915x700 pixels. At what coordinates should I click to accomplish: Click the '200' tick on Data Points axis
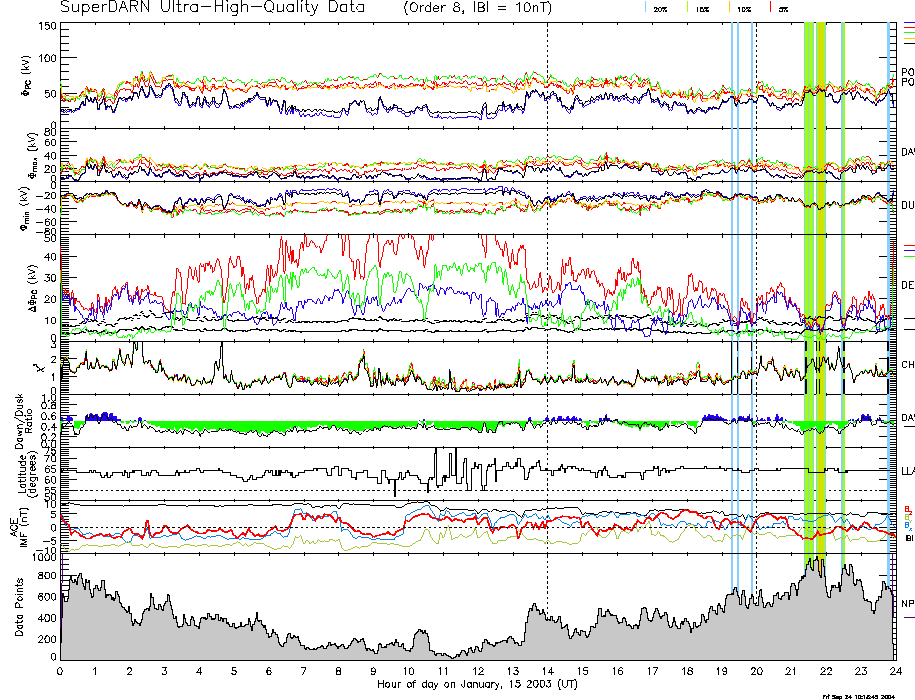coord(47,639)
